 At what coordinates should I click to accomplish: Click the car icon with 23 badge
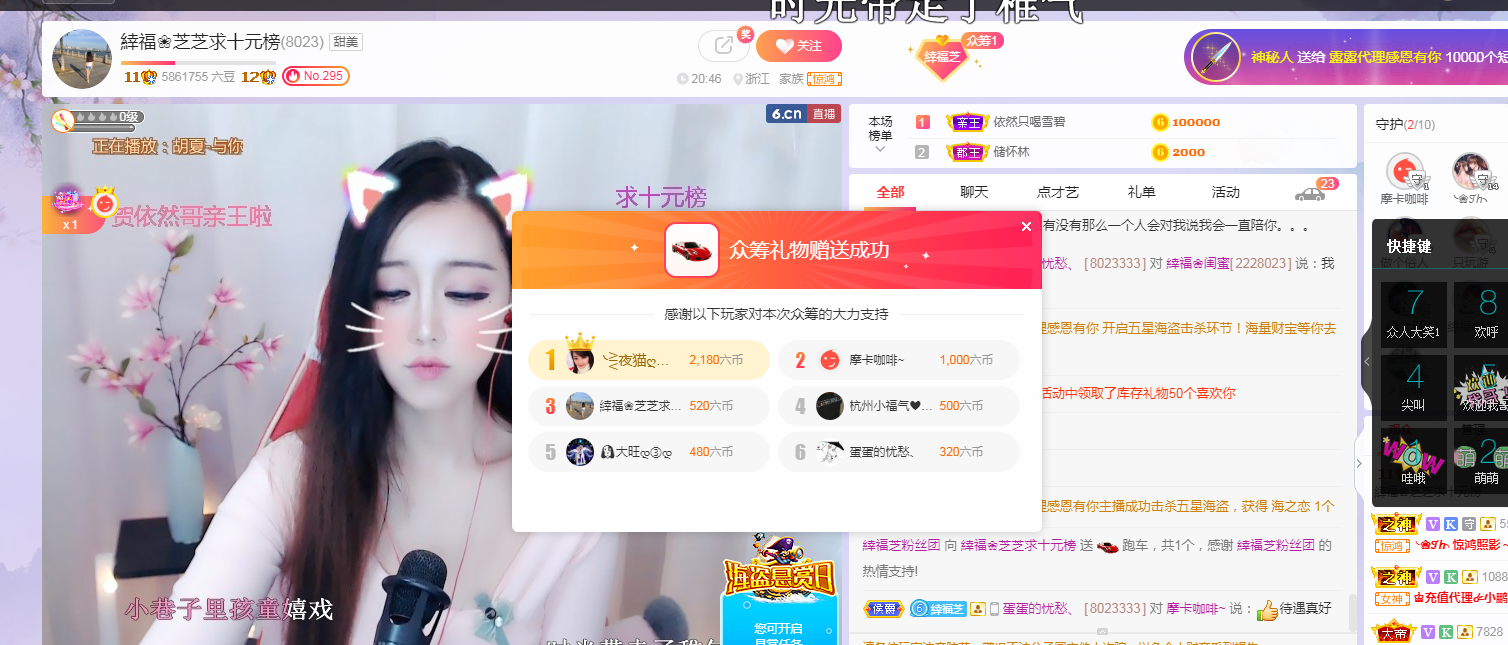tap(1311, 193)
